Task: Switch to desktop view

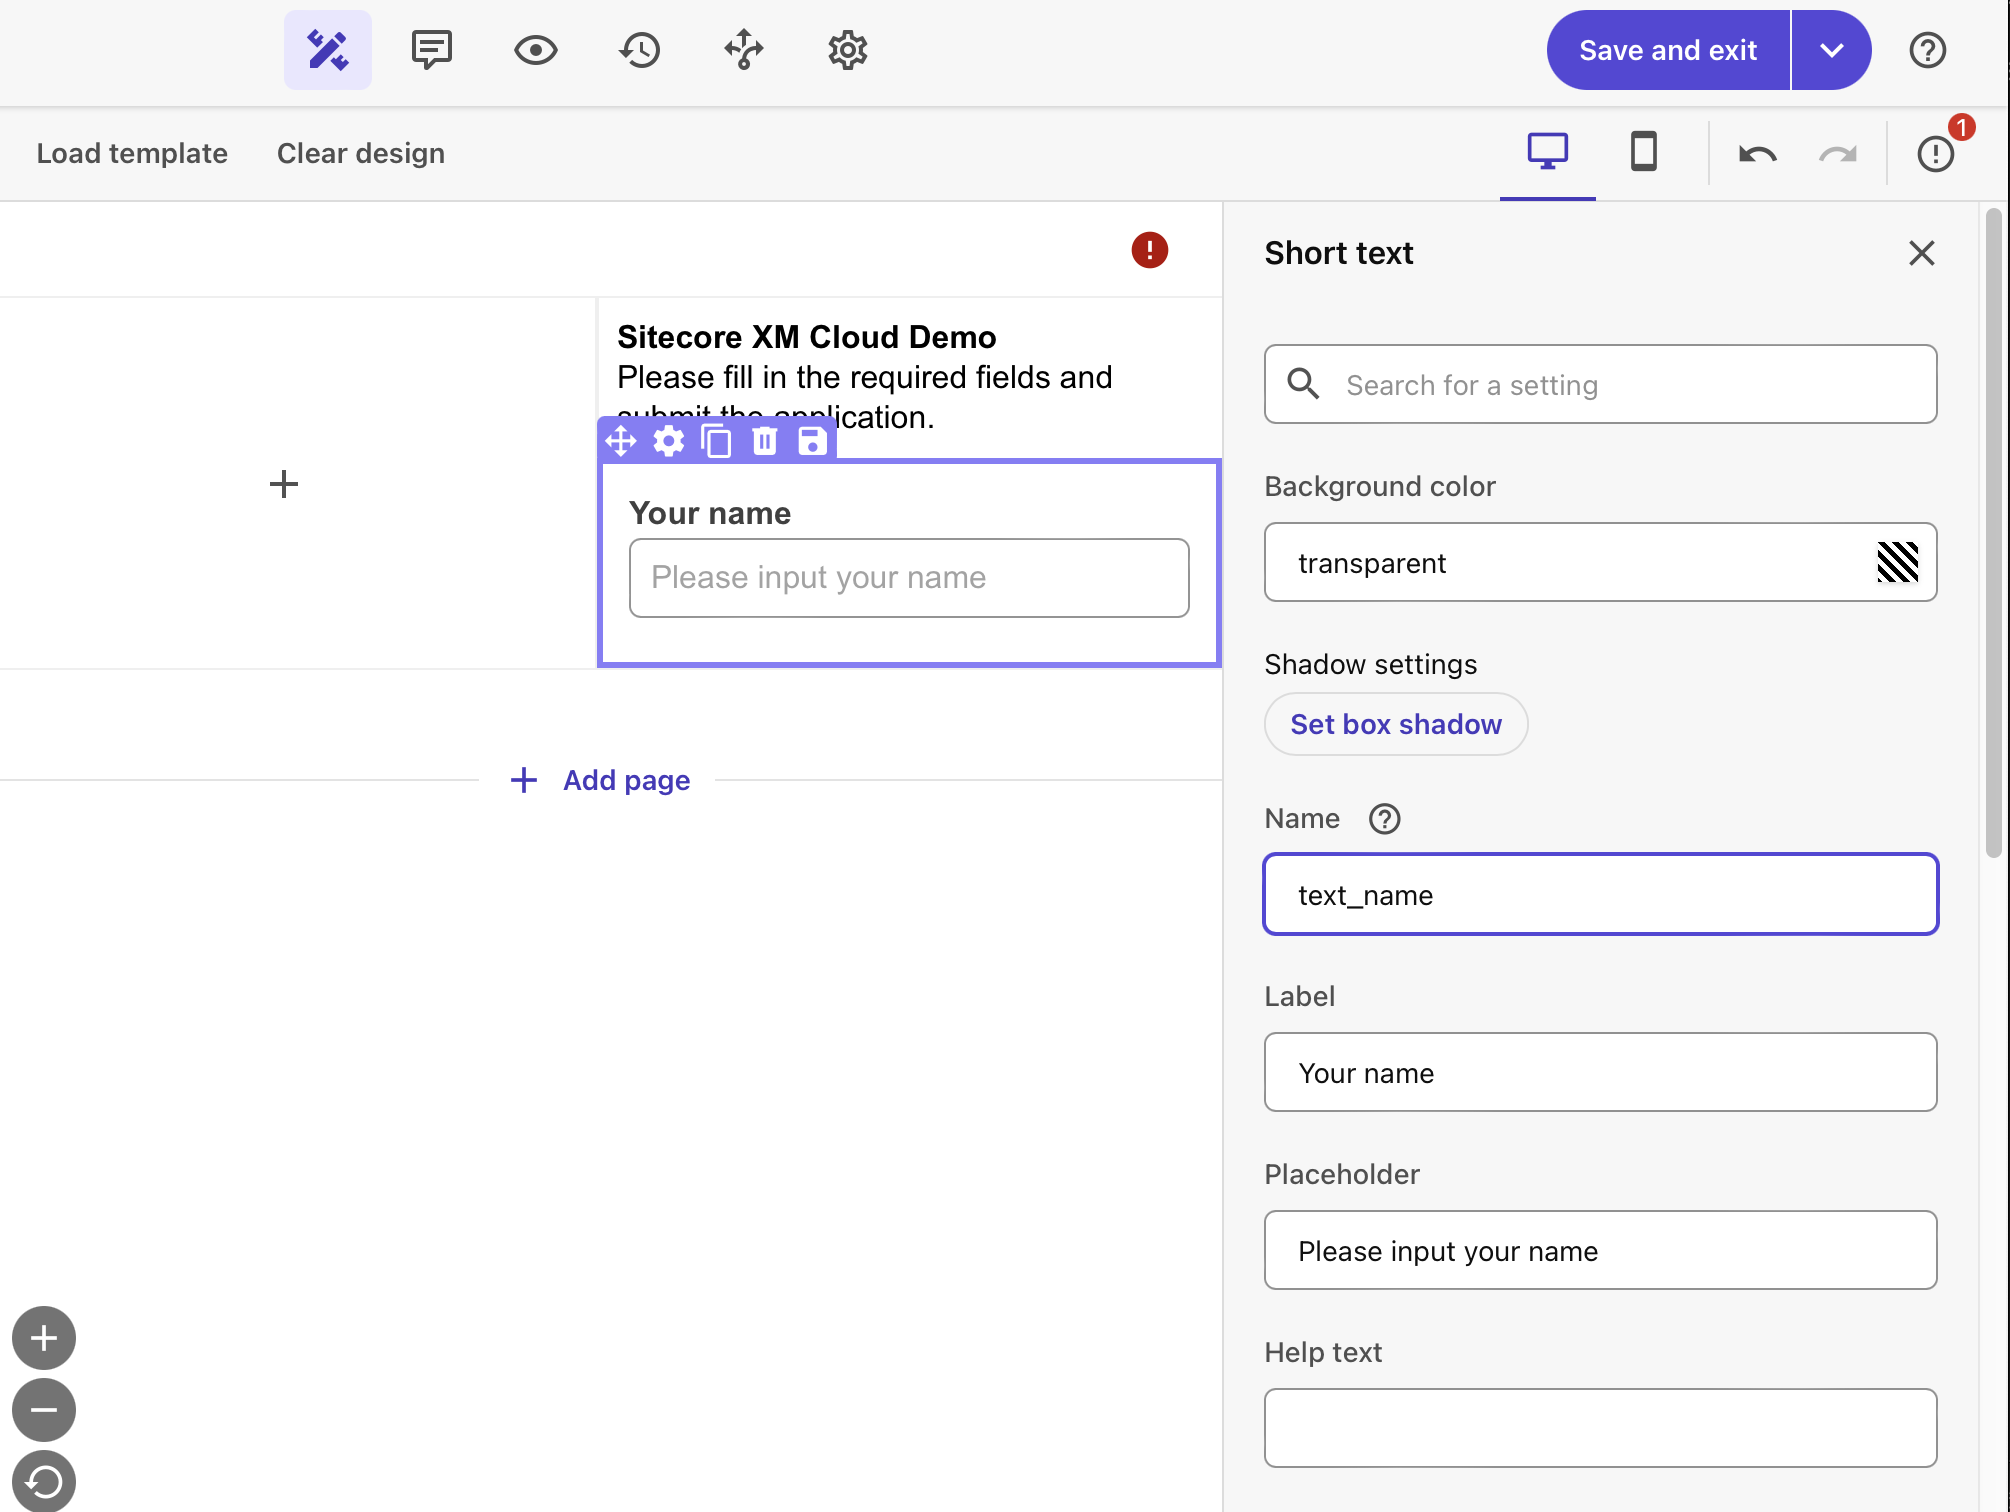Action: (x=1547, y=153)
